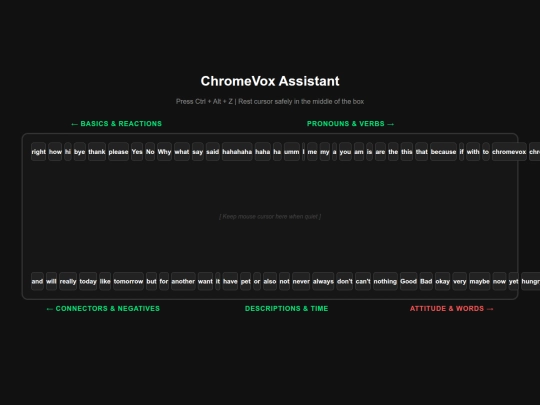Click the 'umm' word button
Screen dimensions: 540x405
pyautogui.click(x=292, y=152)
